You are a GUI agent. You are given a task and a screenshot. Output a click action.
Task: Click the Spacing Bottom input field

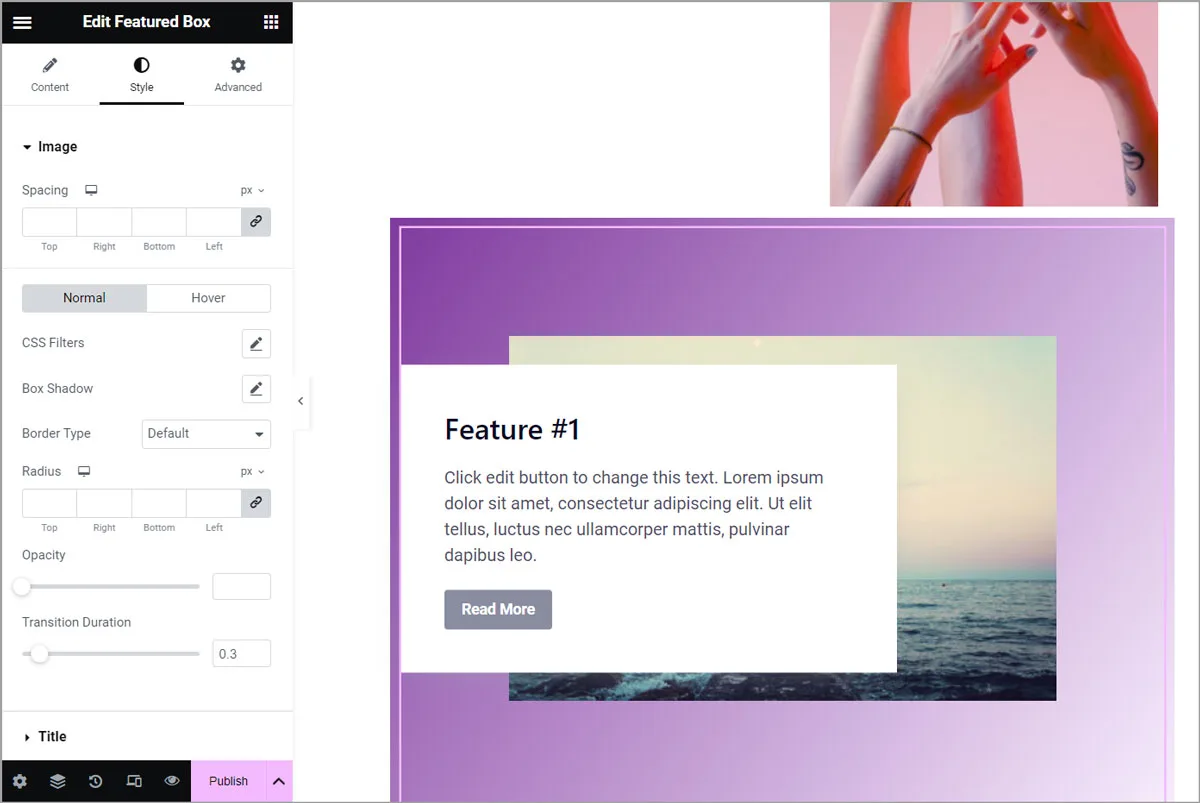[x=159, y=222]
